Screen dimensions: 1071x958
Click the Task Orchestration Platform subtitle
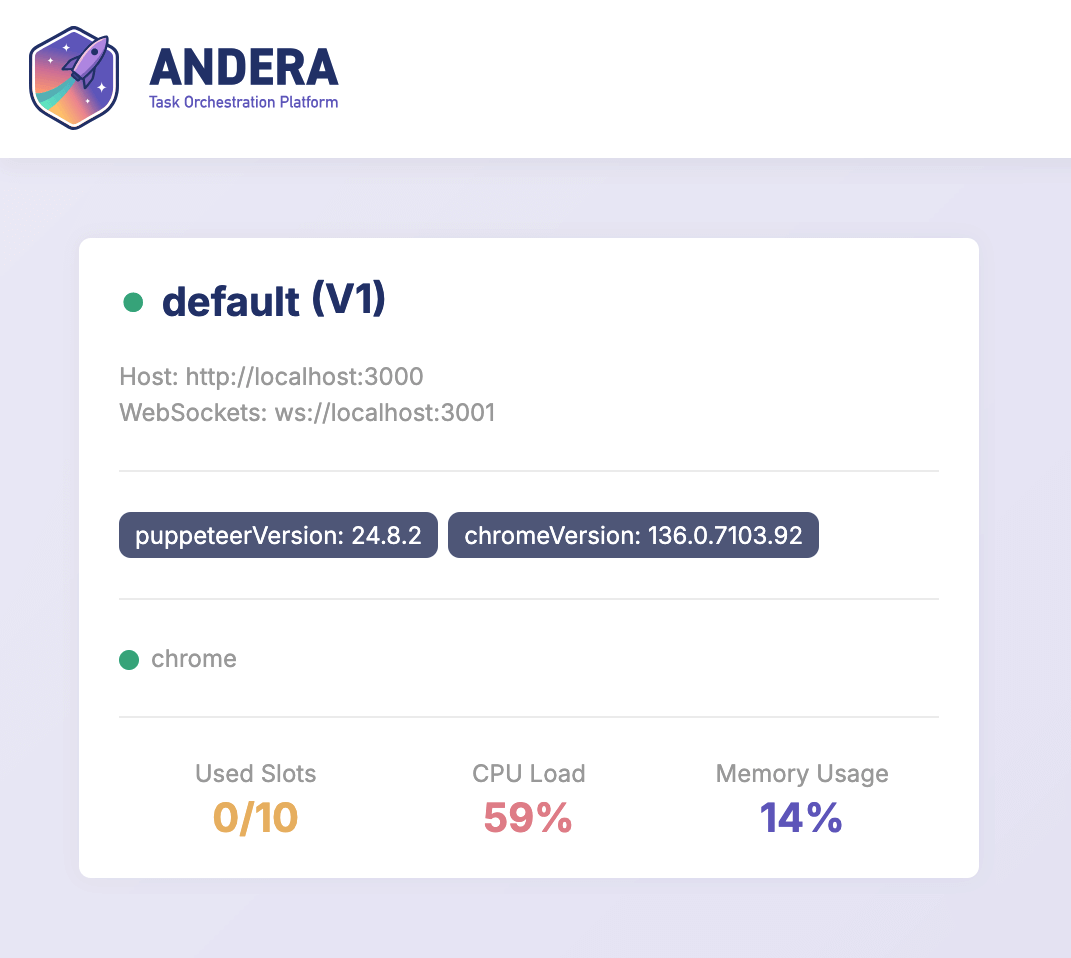point(243,102)
